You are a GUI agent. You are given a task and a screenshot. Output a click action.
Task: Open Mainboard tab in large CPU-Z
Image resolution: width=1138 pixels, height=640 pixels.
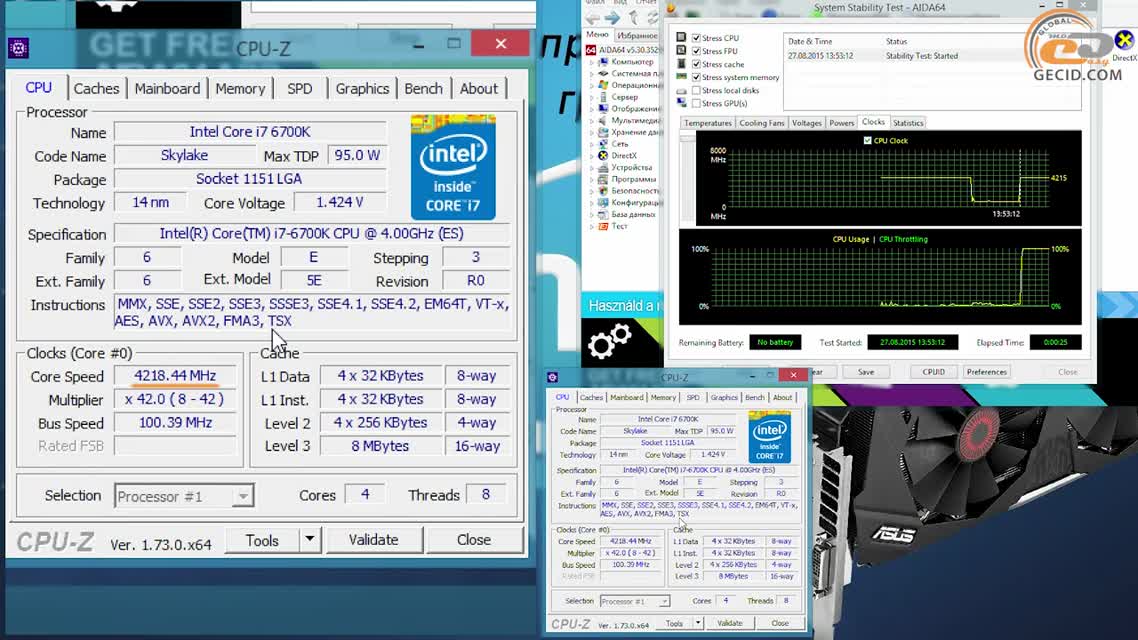pos(167,89)
